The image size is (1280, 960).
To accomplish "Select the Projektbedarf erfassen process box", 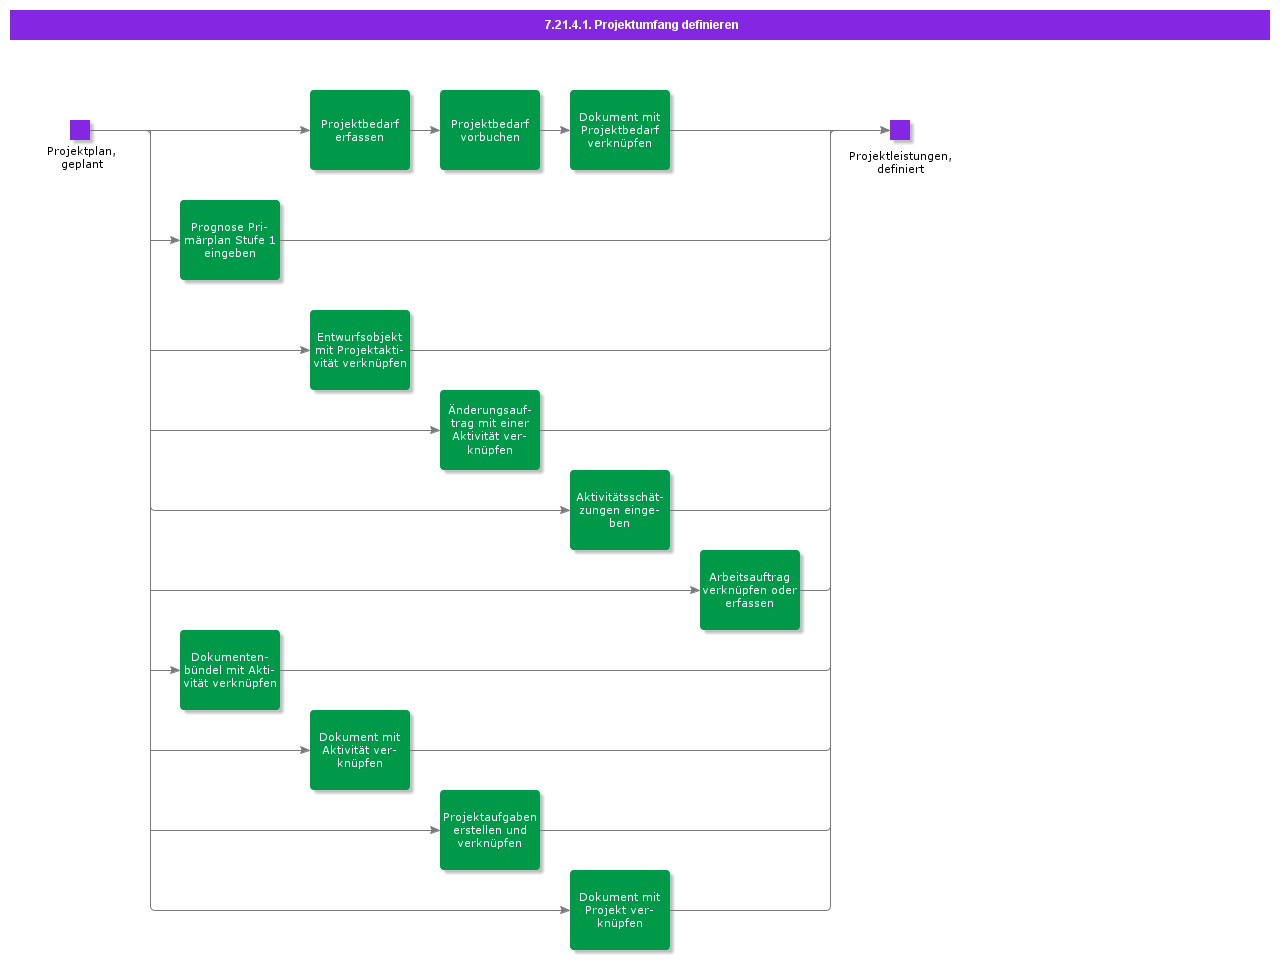I will tap(360, 130).
